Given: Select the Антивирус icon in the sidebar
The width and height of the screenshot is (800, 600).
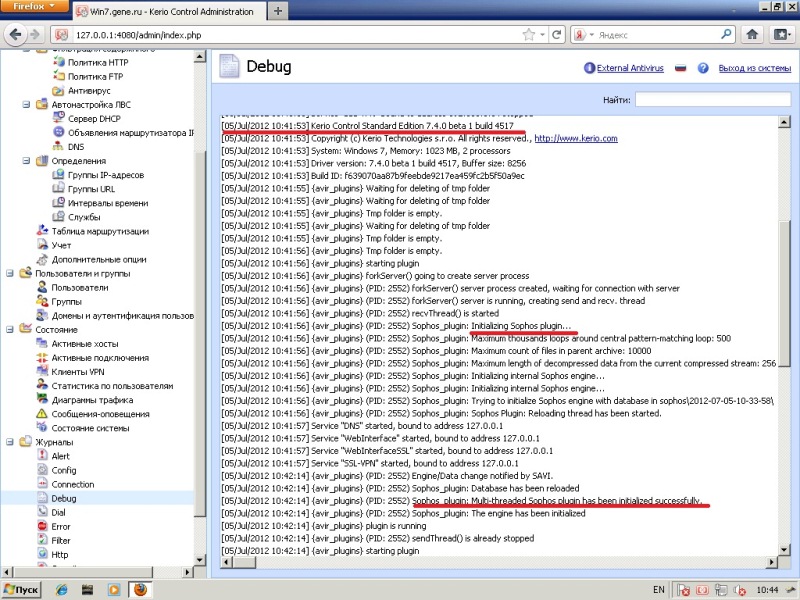Looking at the screenshot, I should (x=58, y=91).
